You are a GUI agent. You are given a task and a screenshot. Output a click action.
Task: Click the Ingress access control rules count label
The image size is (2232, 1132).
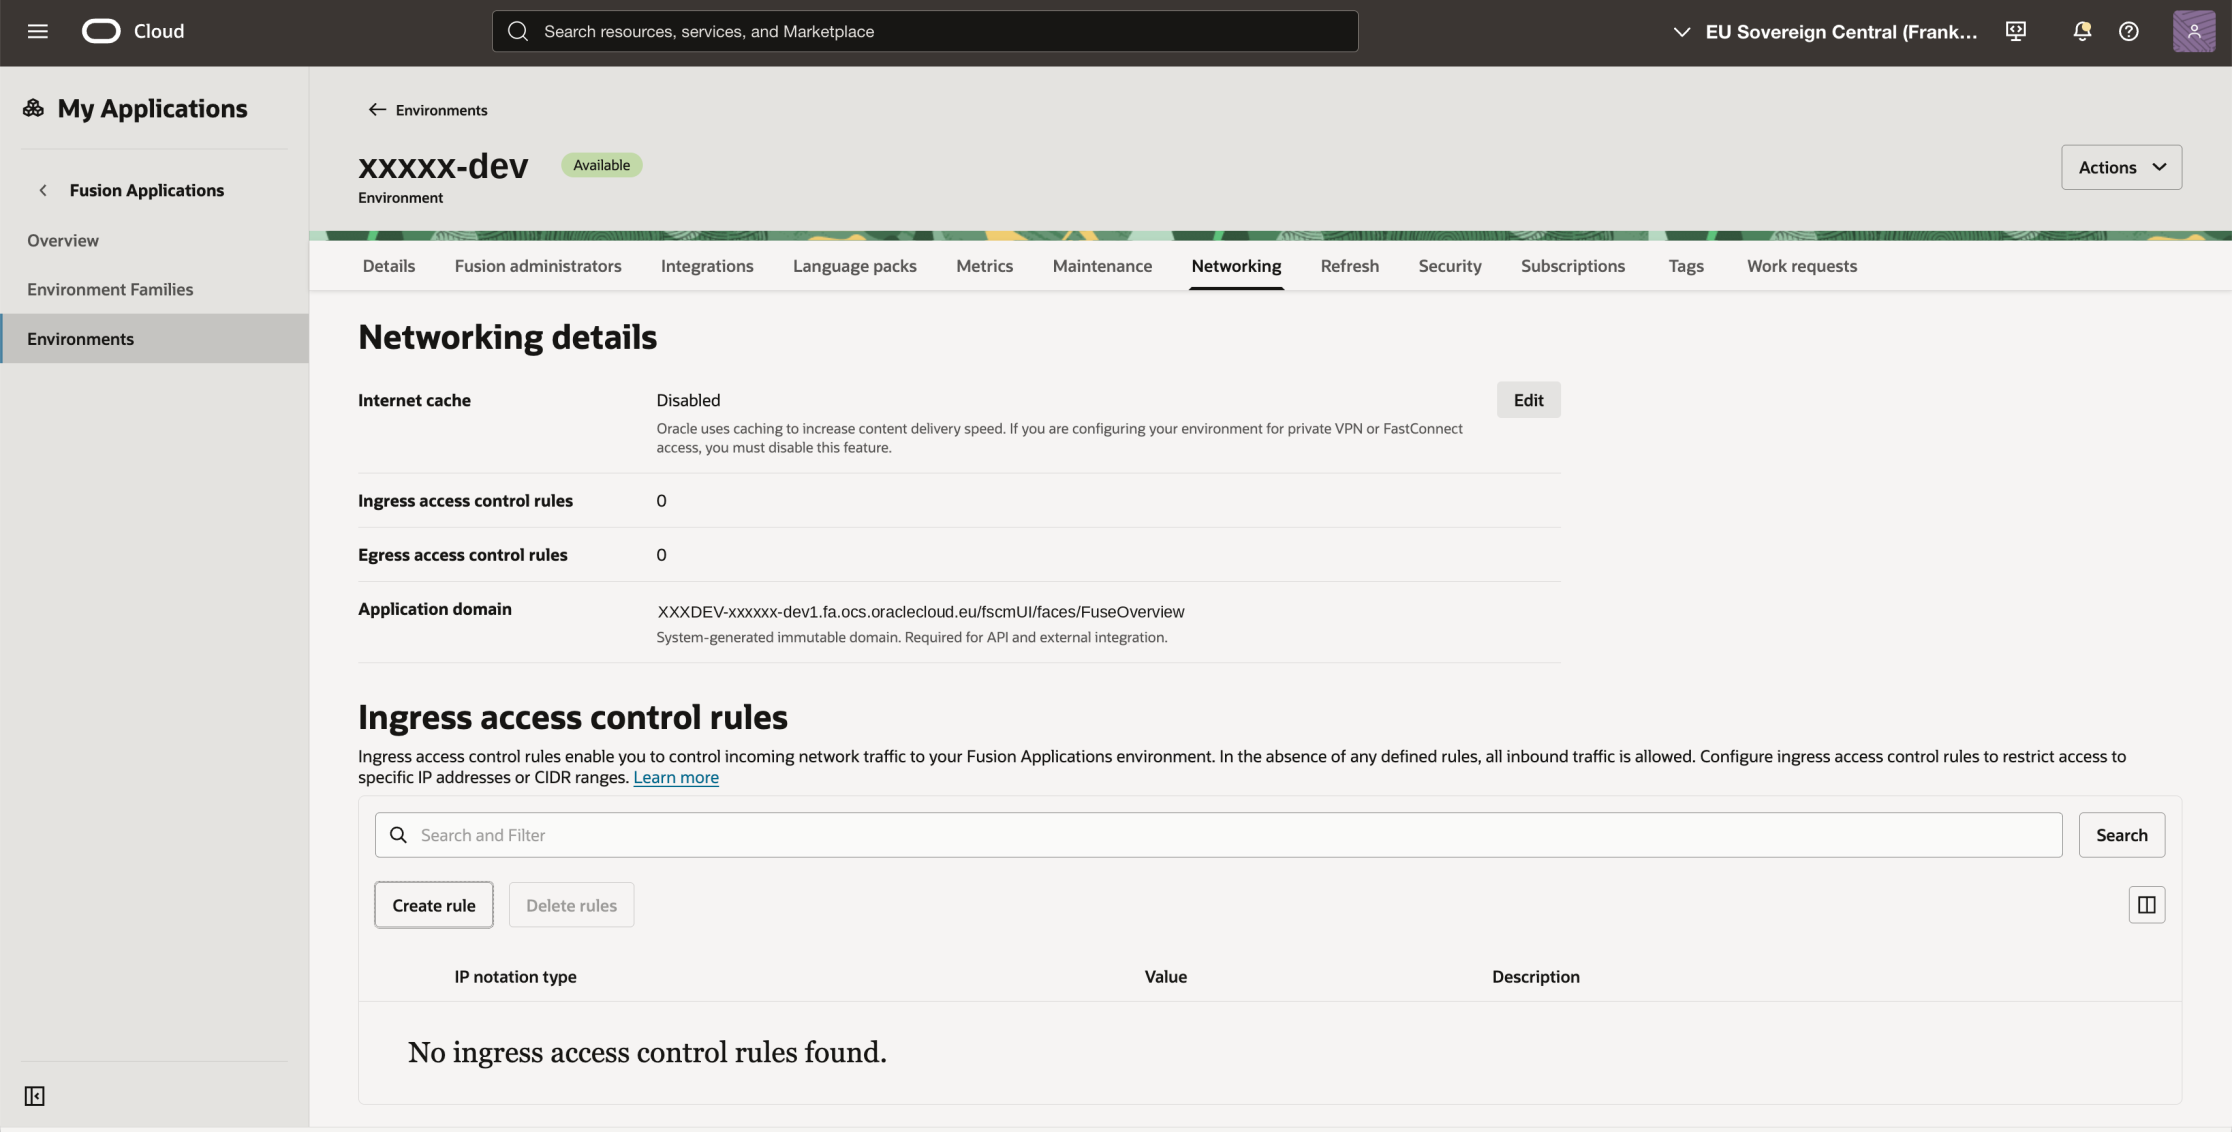[x=465, y=501]
